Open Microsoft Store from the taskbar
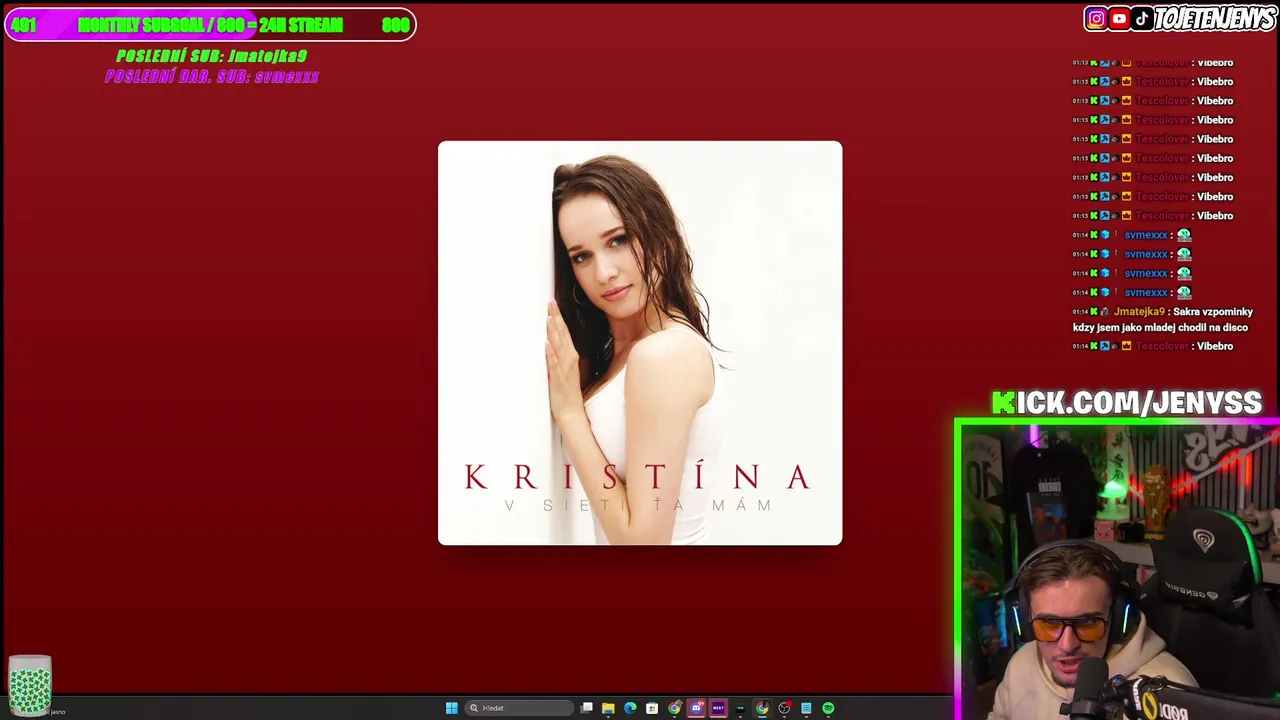 pos(652,708)
